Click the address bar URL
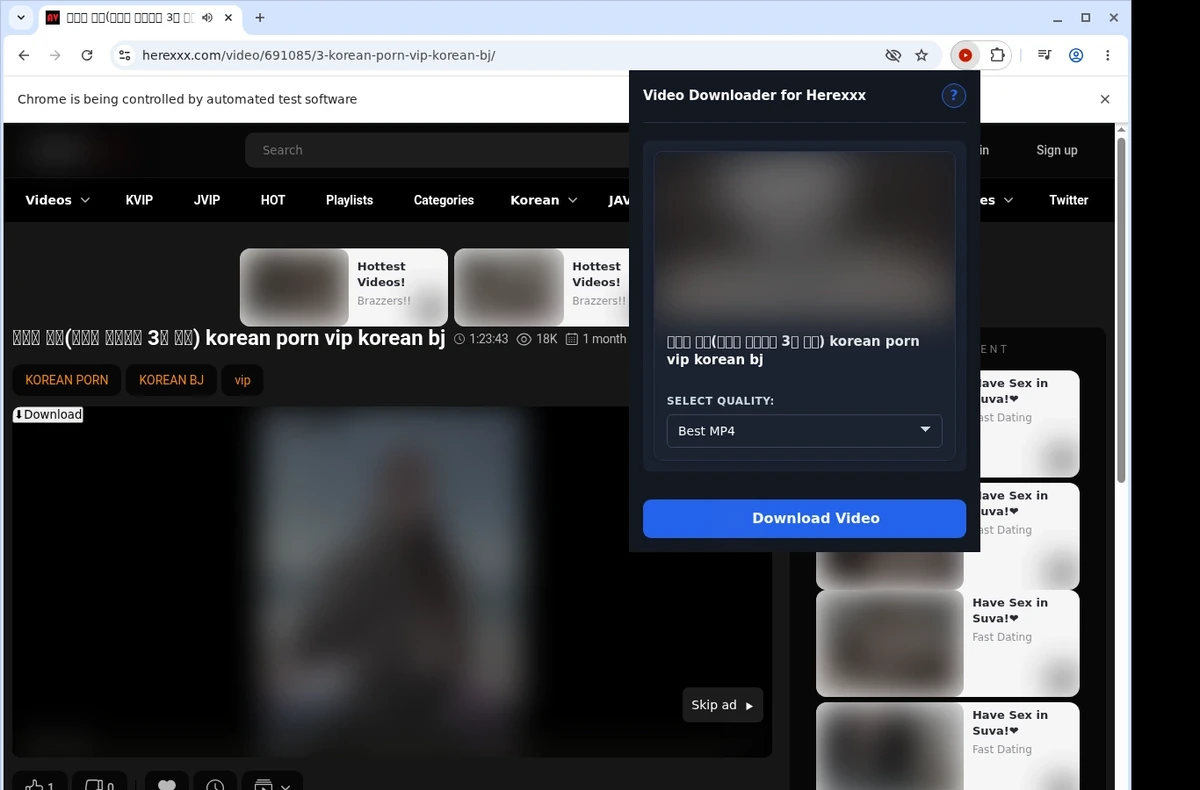Image resolution: width=1200 pixels, height=790 pixels. tap(318, 56)
